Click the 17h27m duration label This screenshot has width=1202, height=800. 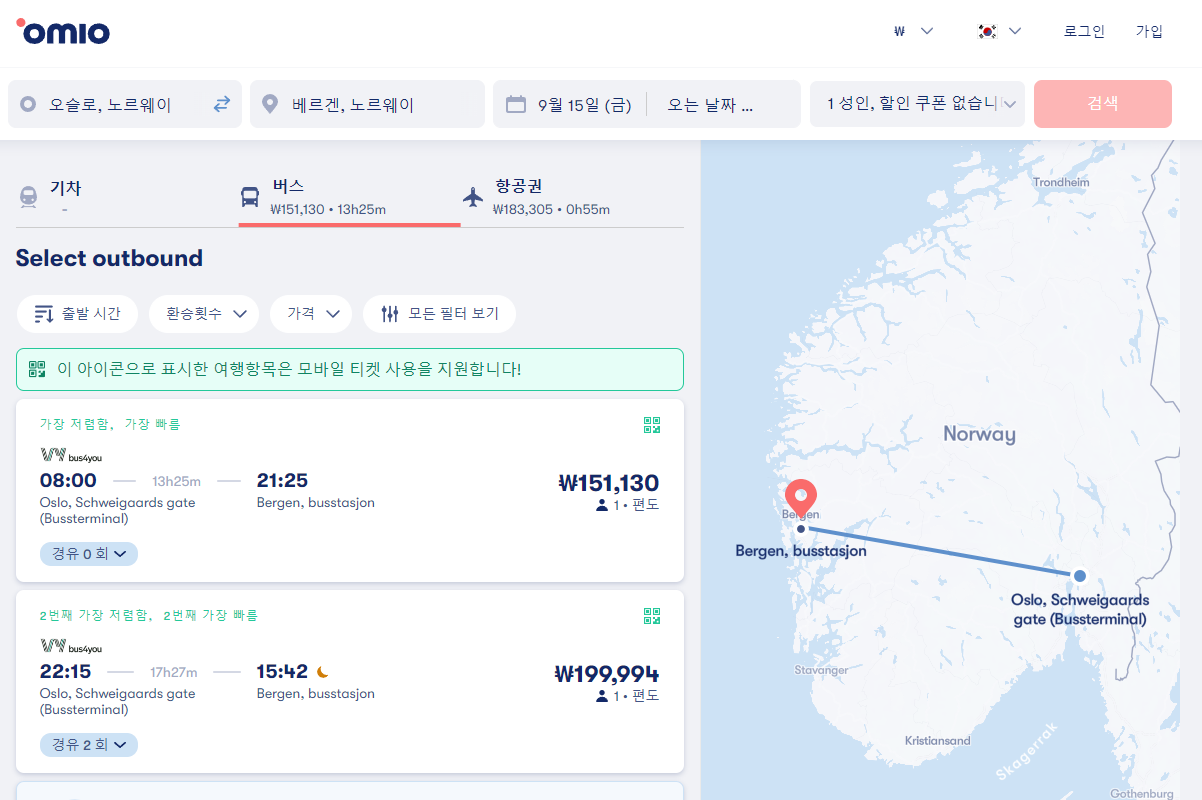(x=173, y=673)
